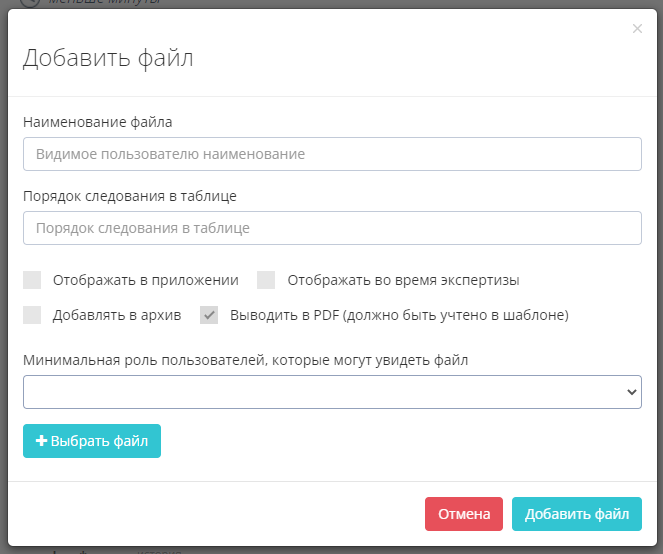Viewport: 663px width, 554px height.
Task: Click the Добавлять в архив label text
Action: [117, 315]
